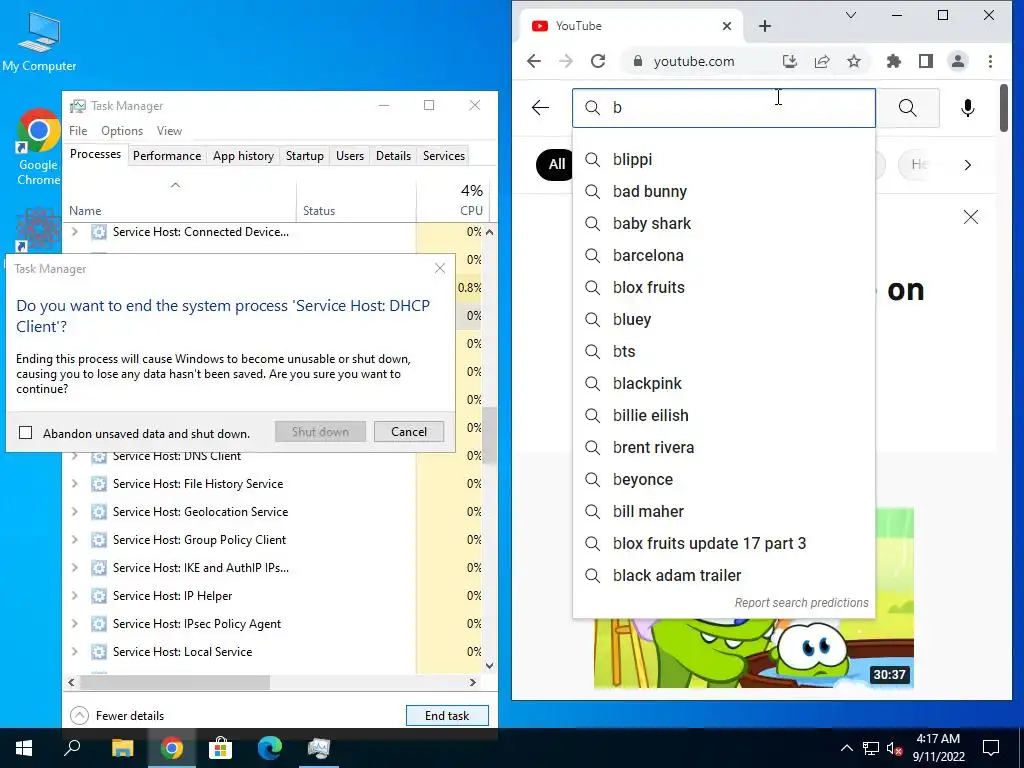This screenshot has width=1024, height=768.
Task: Click the Task Manager taskbar icon
Action: (x=319, y=748)
